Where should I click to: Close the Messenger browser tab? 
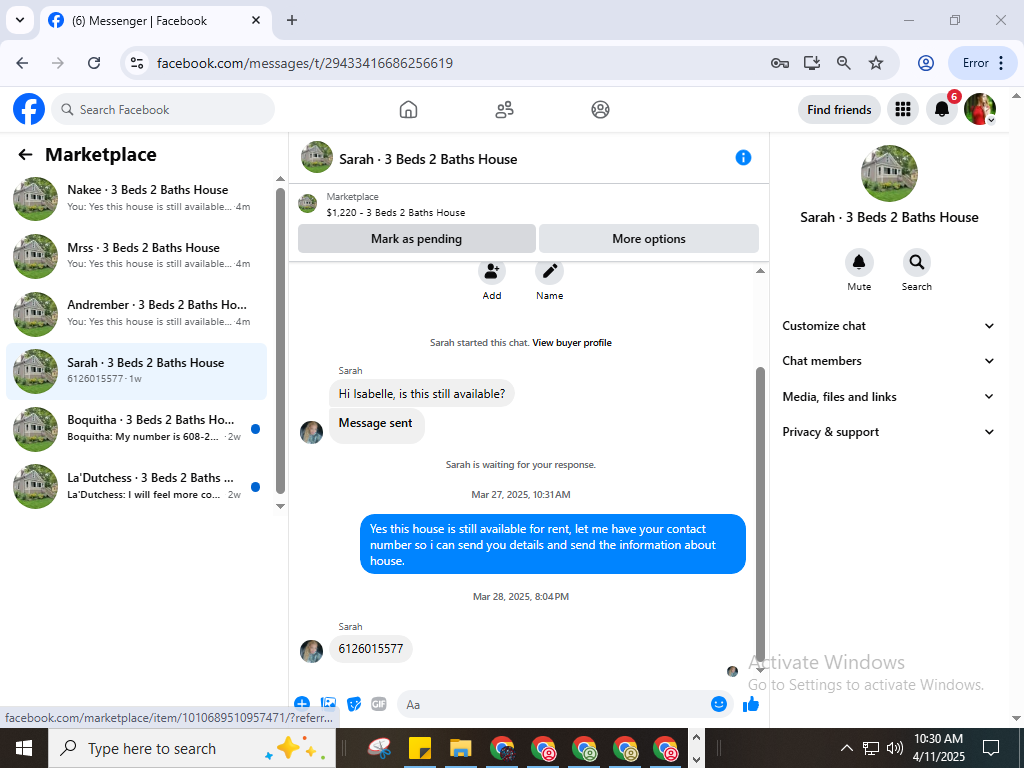click(x=256, y=20)
